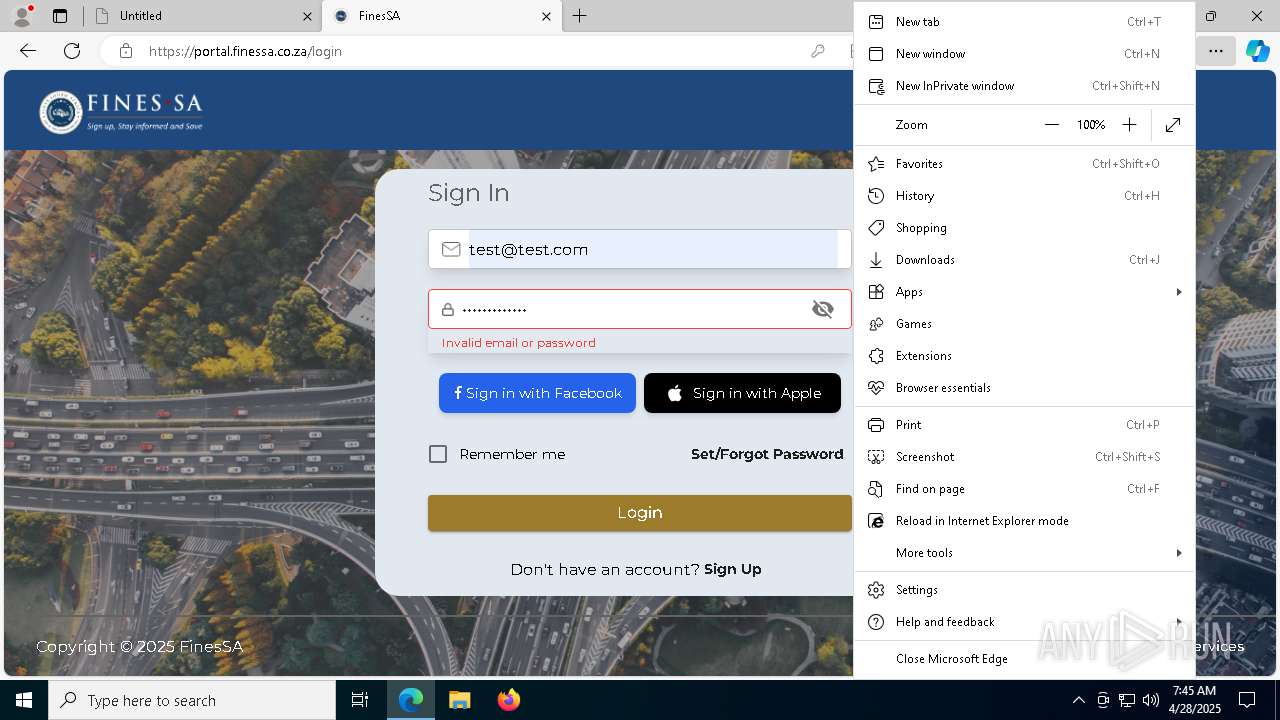Open saved passwords key icon

(818, 51)
